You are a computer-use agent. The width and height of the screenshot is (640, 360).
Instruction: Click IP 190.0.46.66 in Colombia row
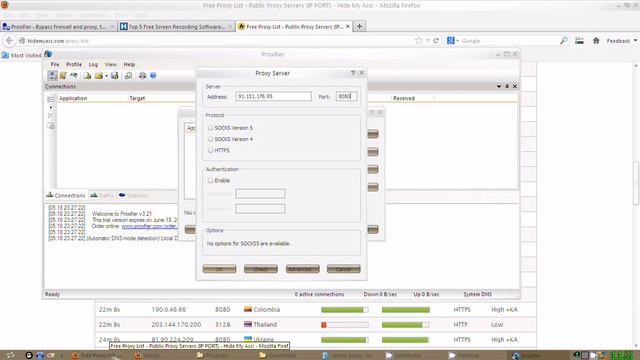tap(169, 310)
